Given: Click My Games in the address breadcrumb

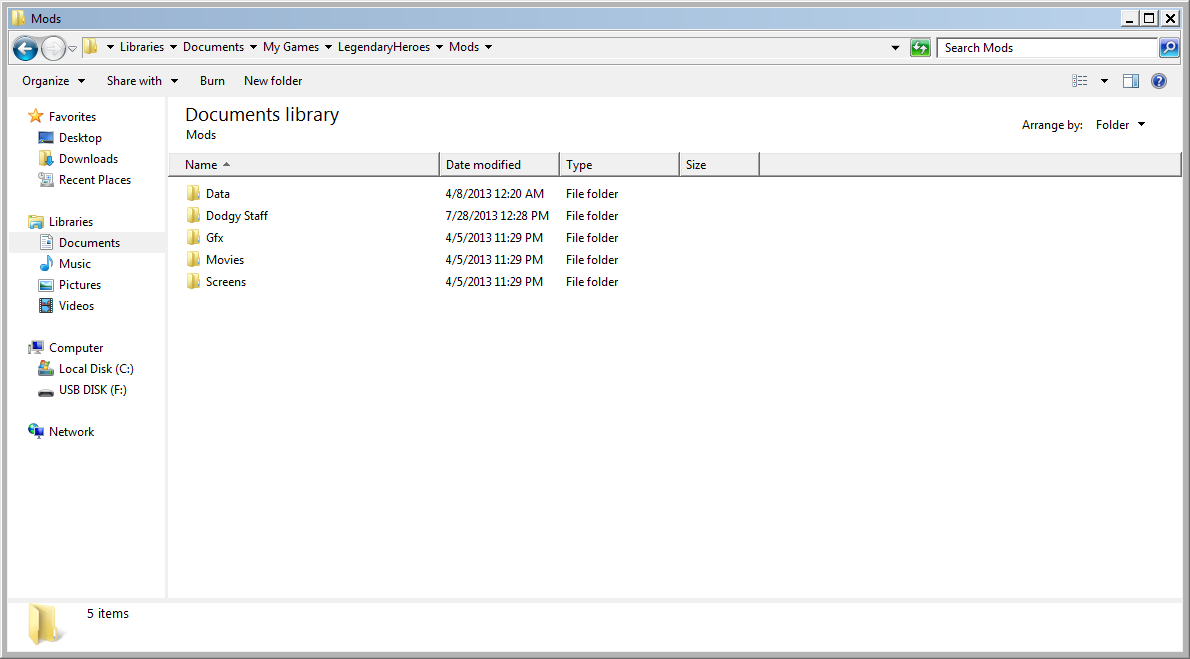Looking at the screenshot, I should click(291, 47).
